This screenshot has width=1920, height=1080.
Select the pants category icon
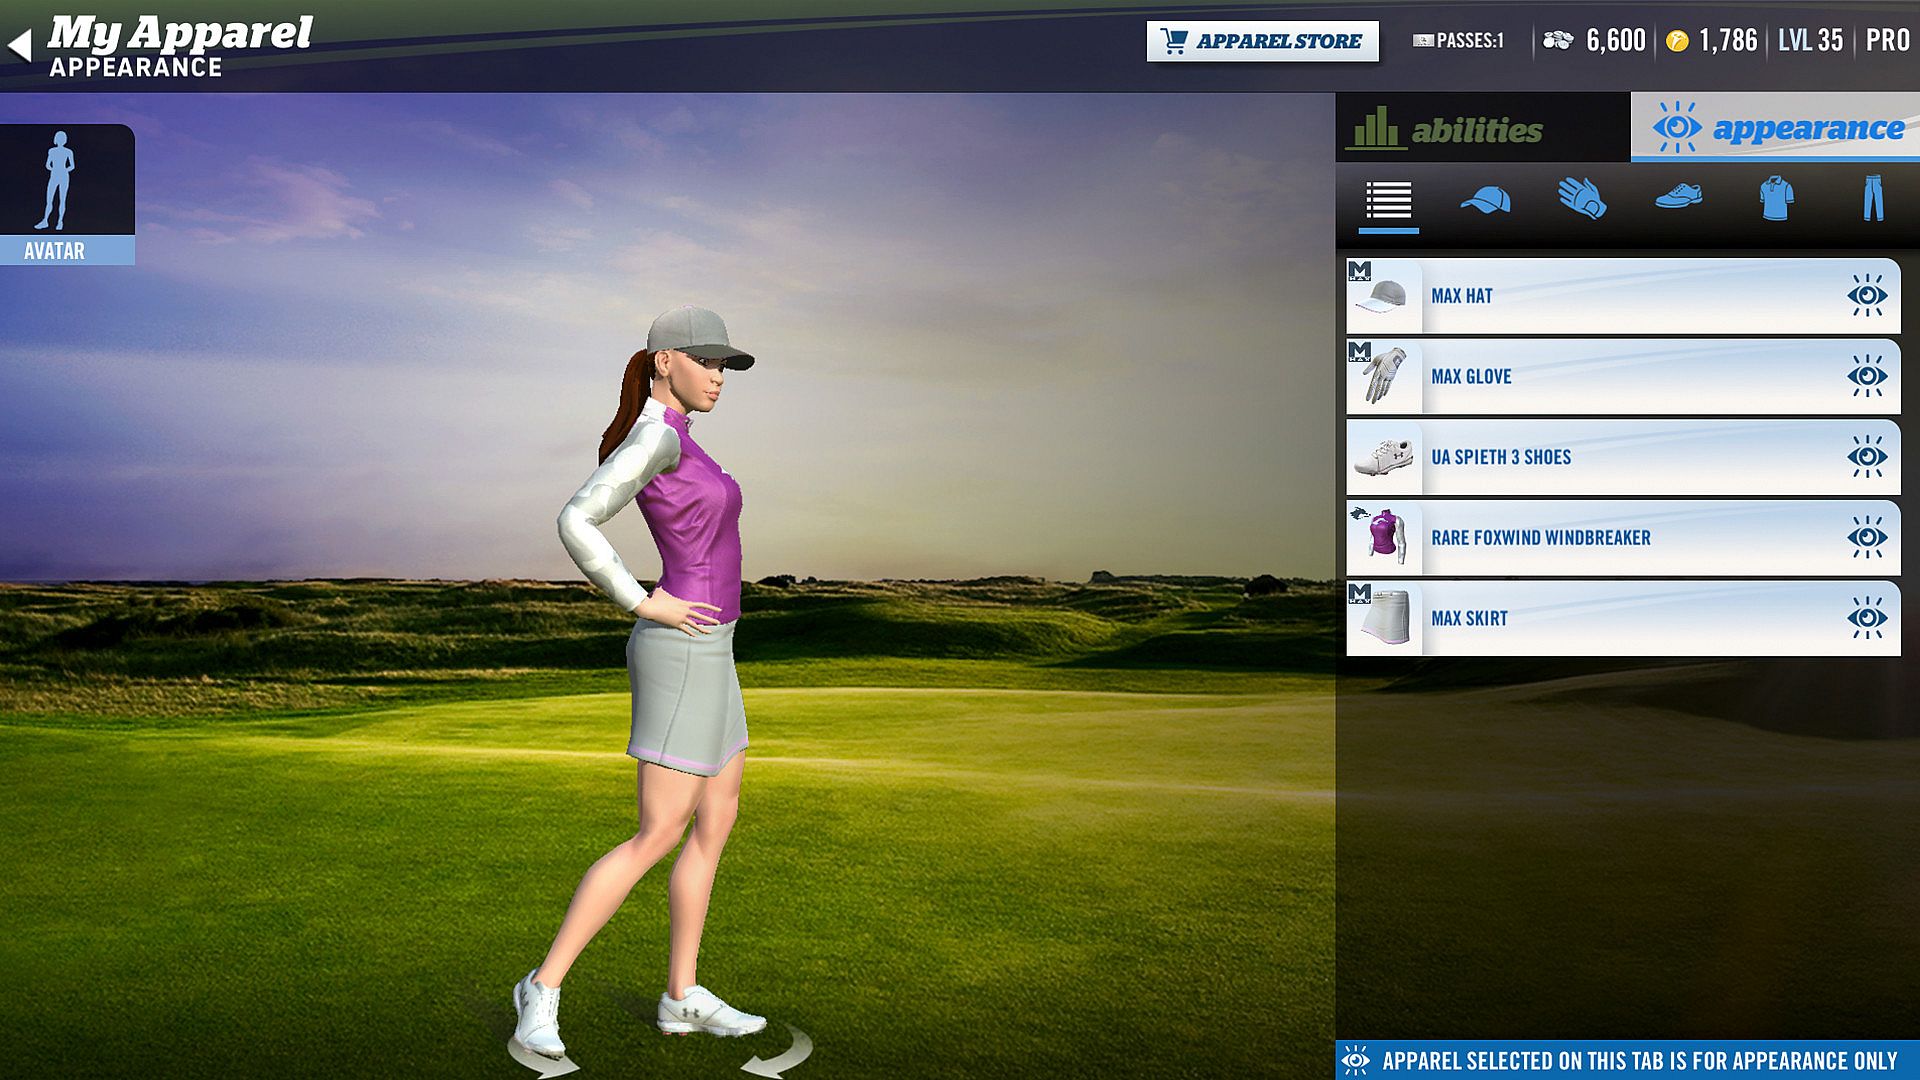pos(1873,198)
